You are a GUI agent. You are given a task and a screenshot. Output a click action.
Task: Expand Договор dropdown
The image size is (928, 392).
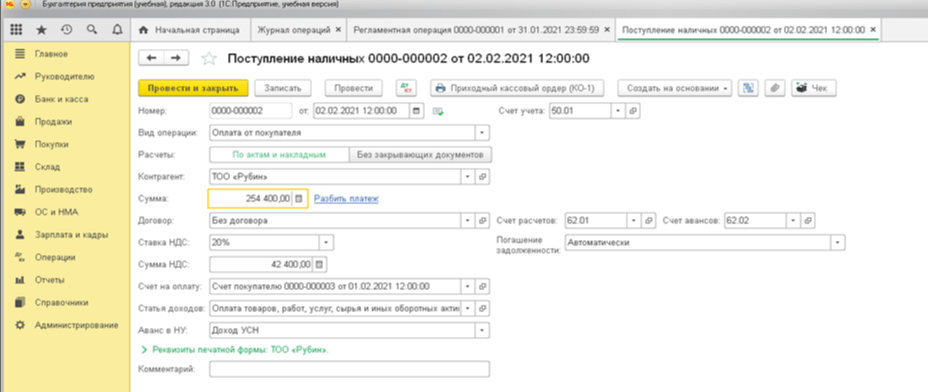click(x=469, y=221)
